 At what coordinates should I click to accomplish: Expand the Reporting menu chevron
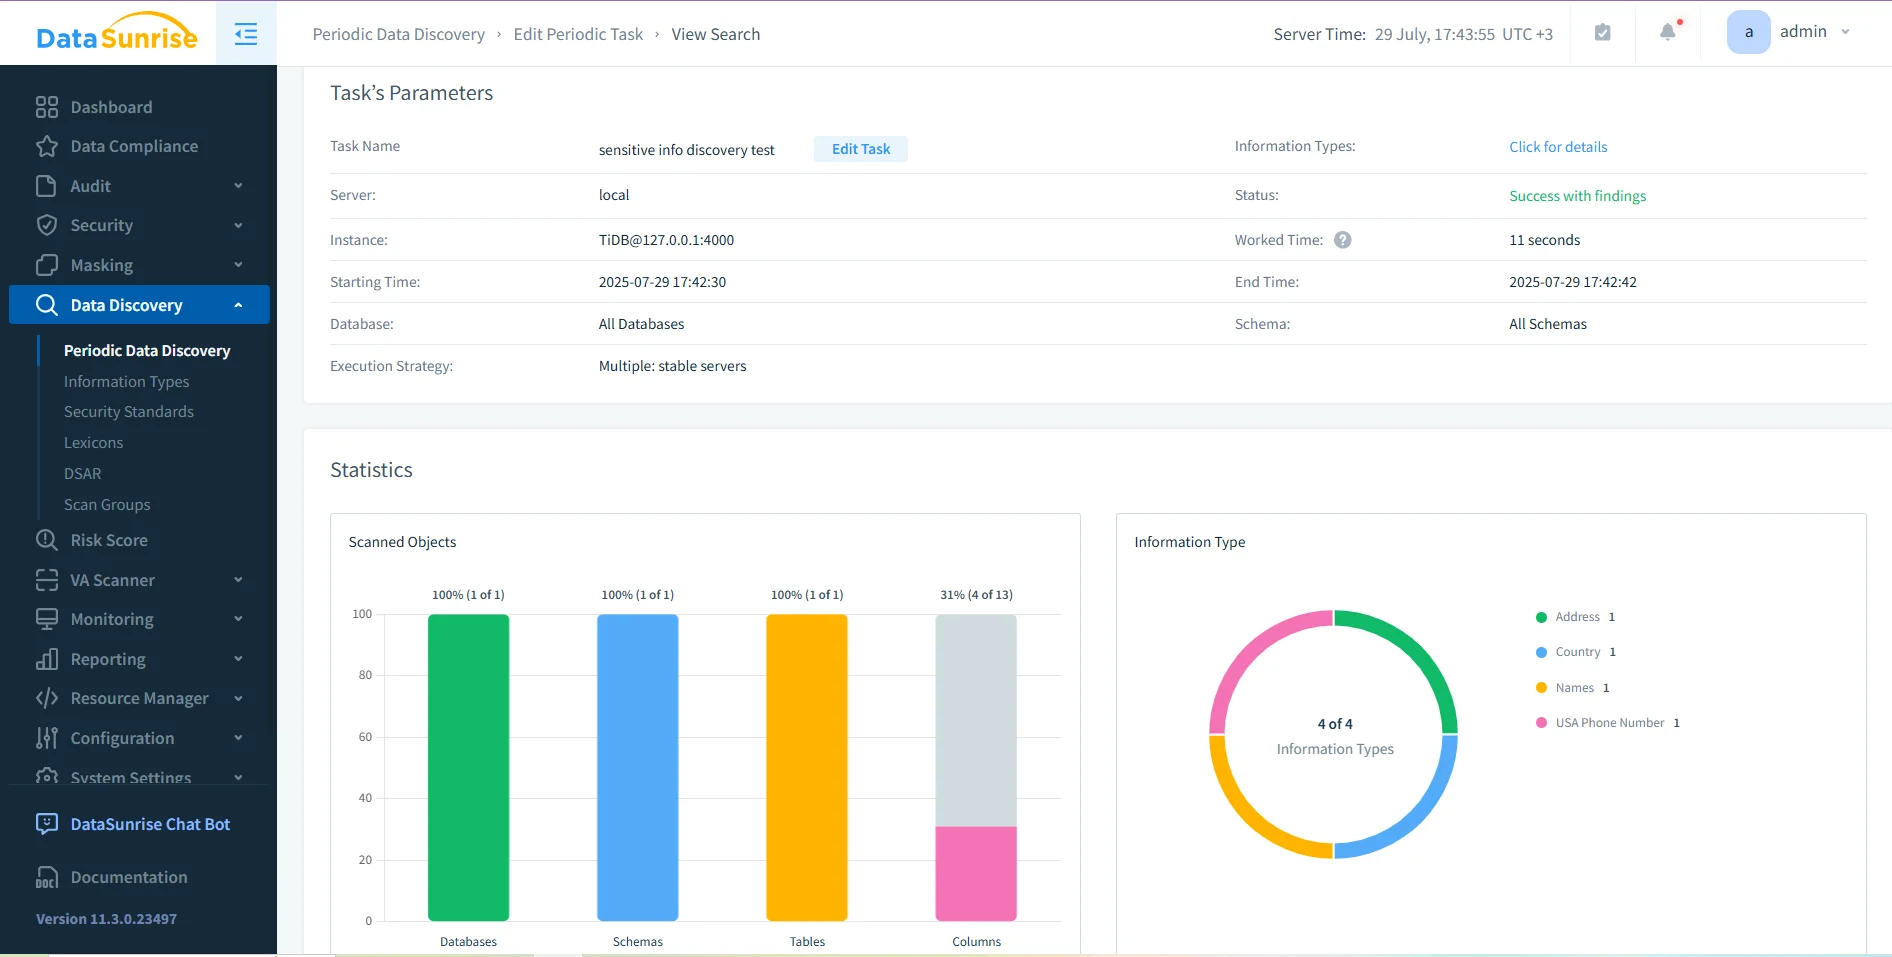[238, 659]
